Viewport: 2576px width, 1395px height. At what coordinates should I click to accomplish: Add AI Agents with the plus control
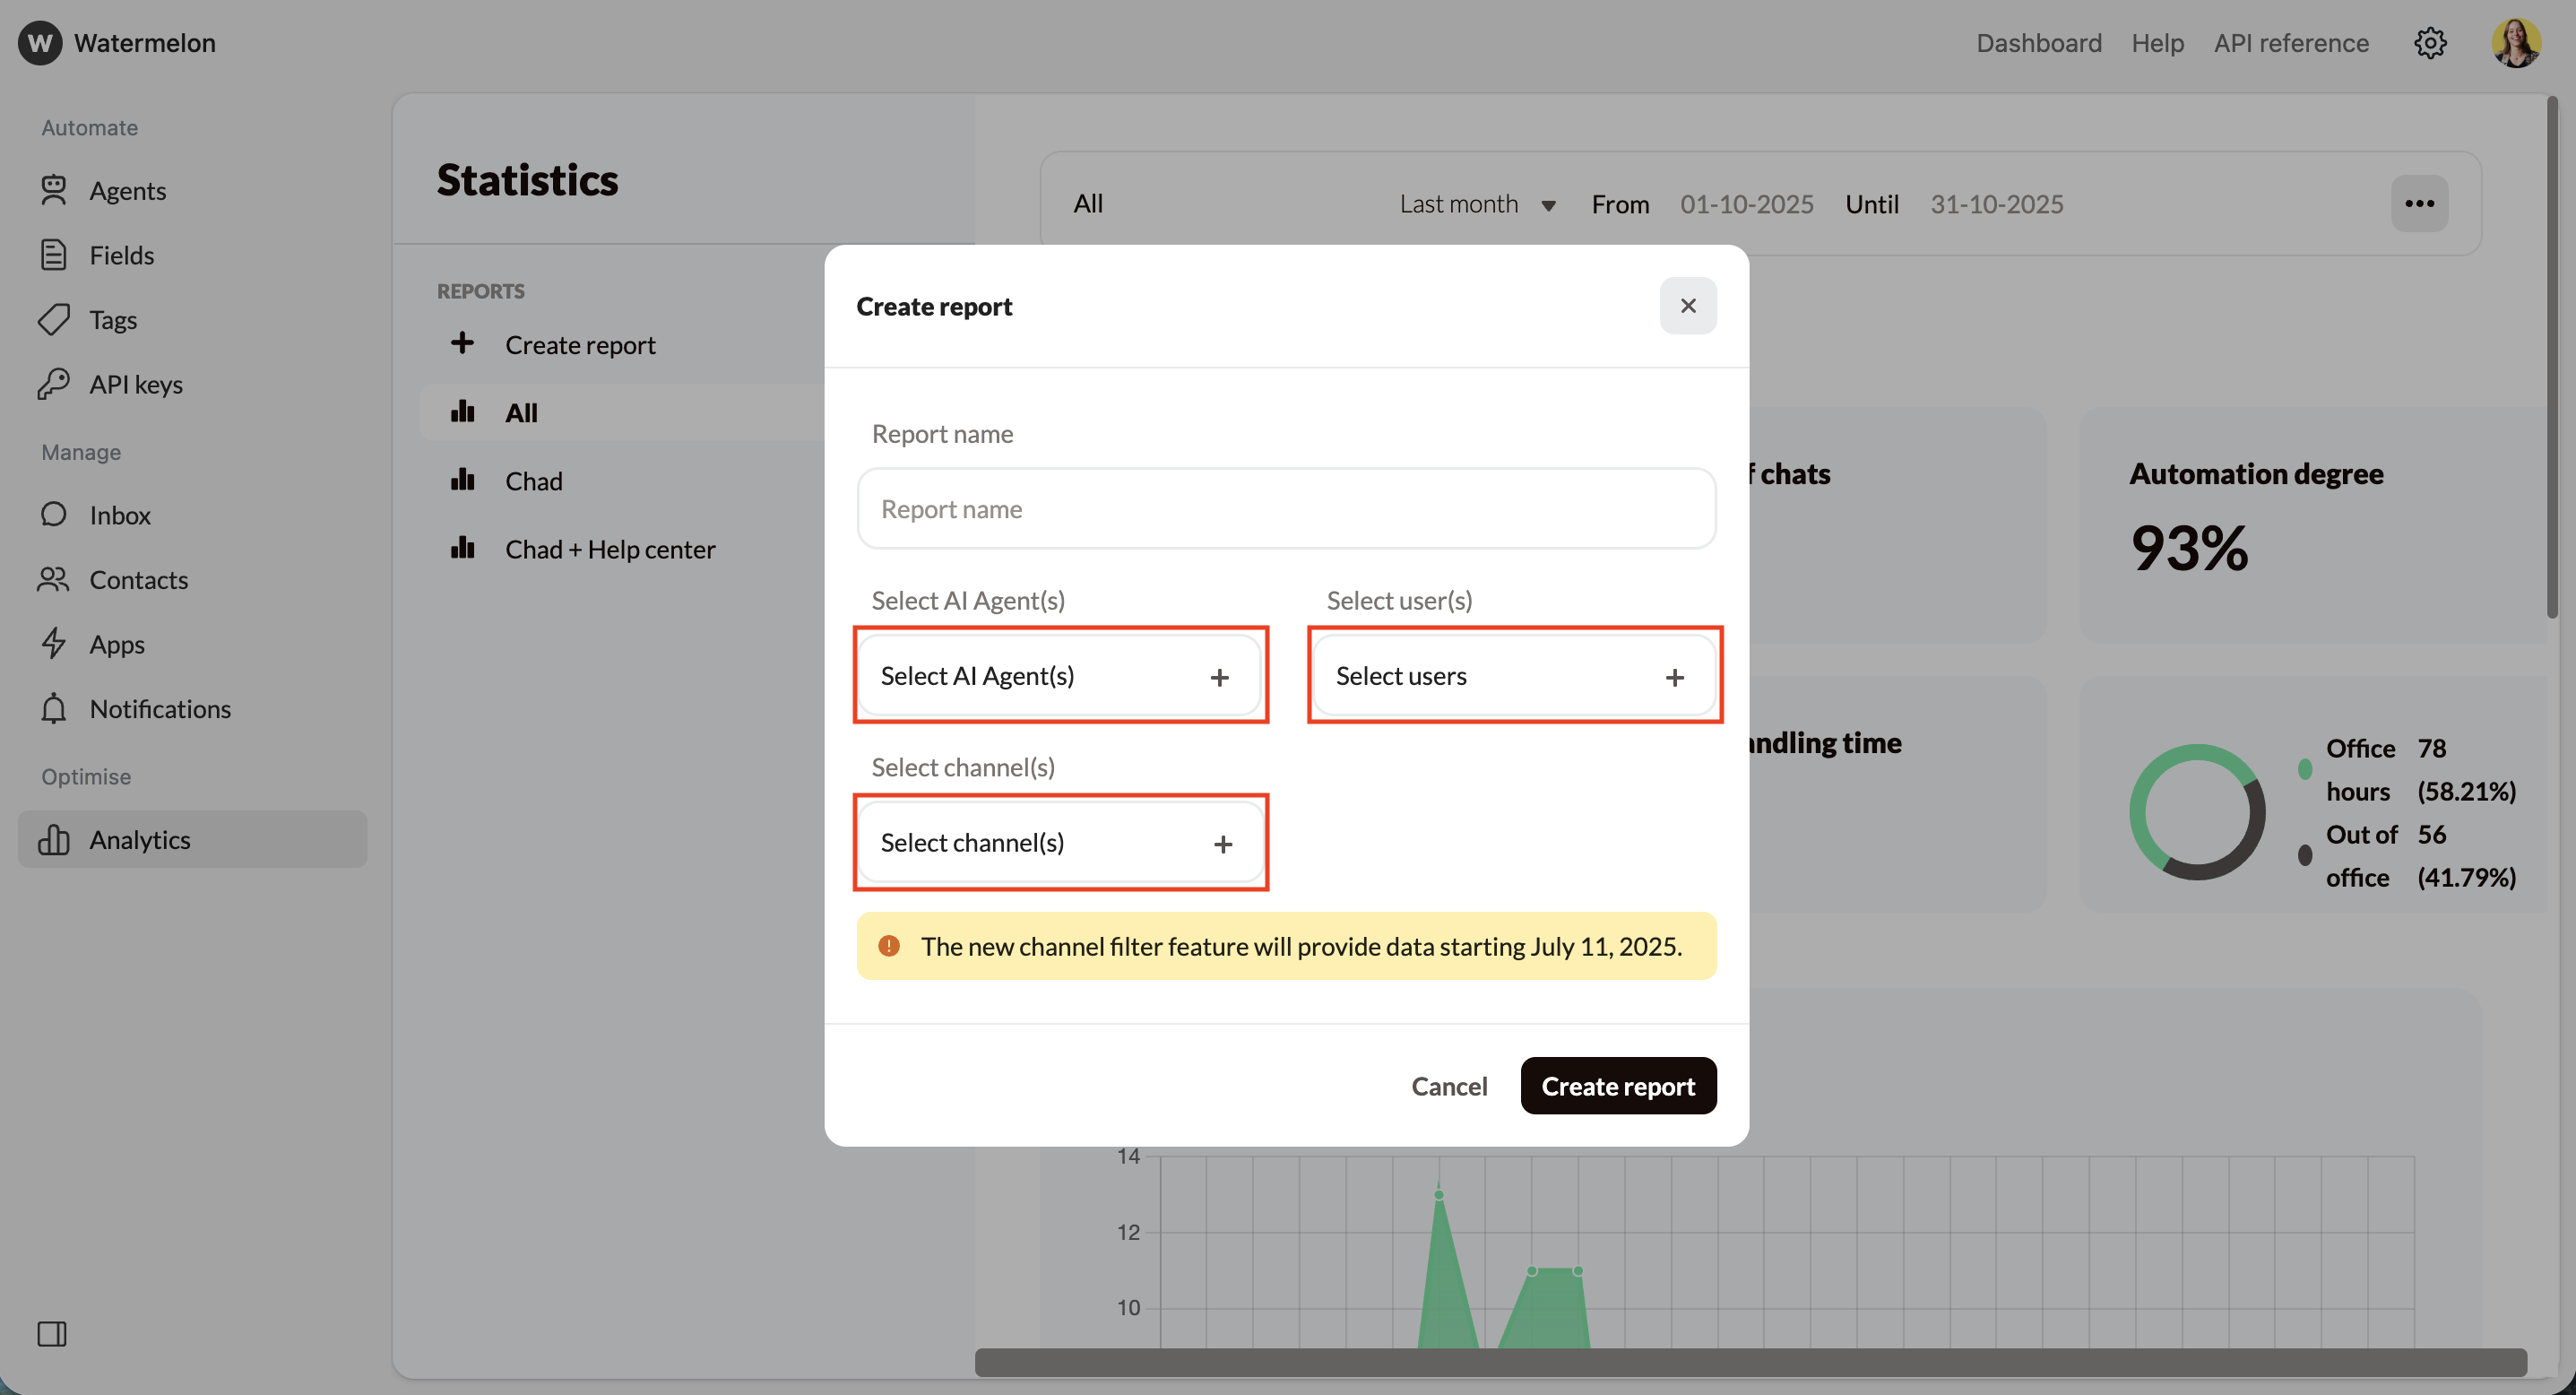coord(1220,676)
